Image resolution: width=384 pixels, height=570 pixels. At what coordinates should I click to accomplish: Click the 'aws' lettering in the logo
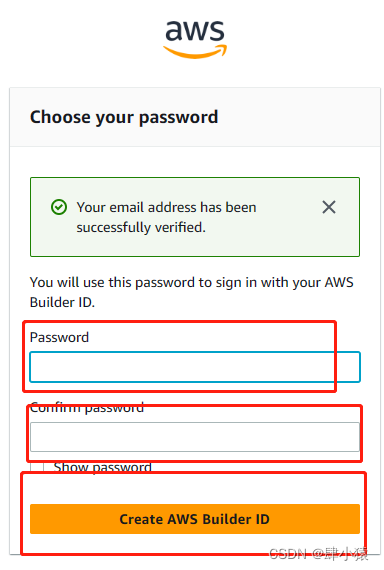(195, 31)
